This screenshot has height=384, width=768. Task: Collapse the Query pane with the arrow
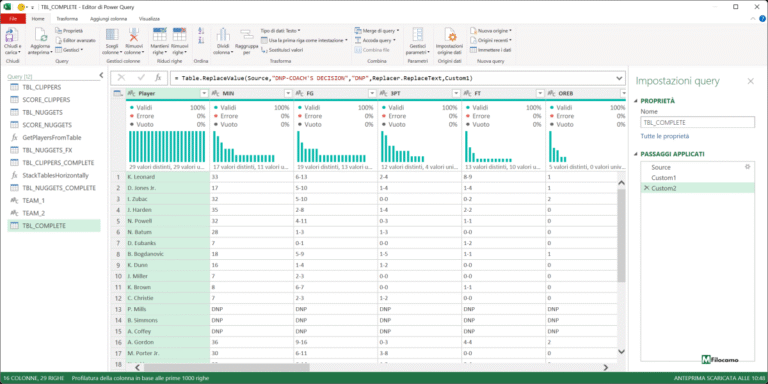[x=101, y=75]
